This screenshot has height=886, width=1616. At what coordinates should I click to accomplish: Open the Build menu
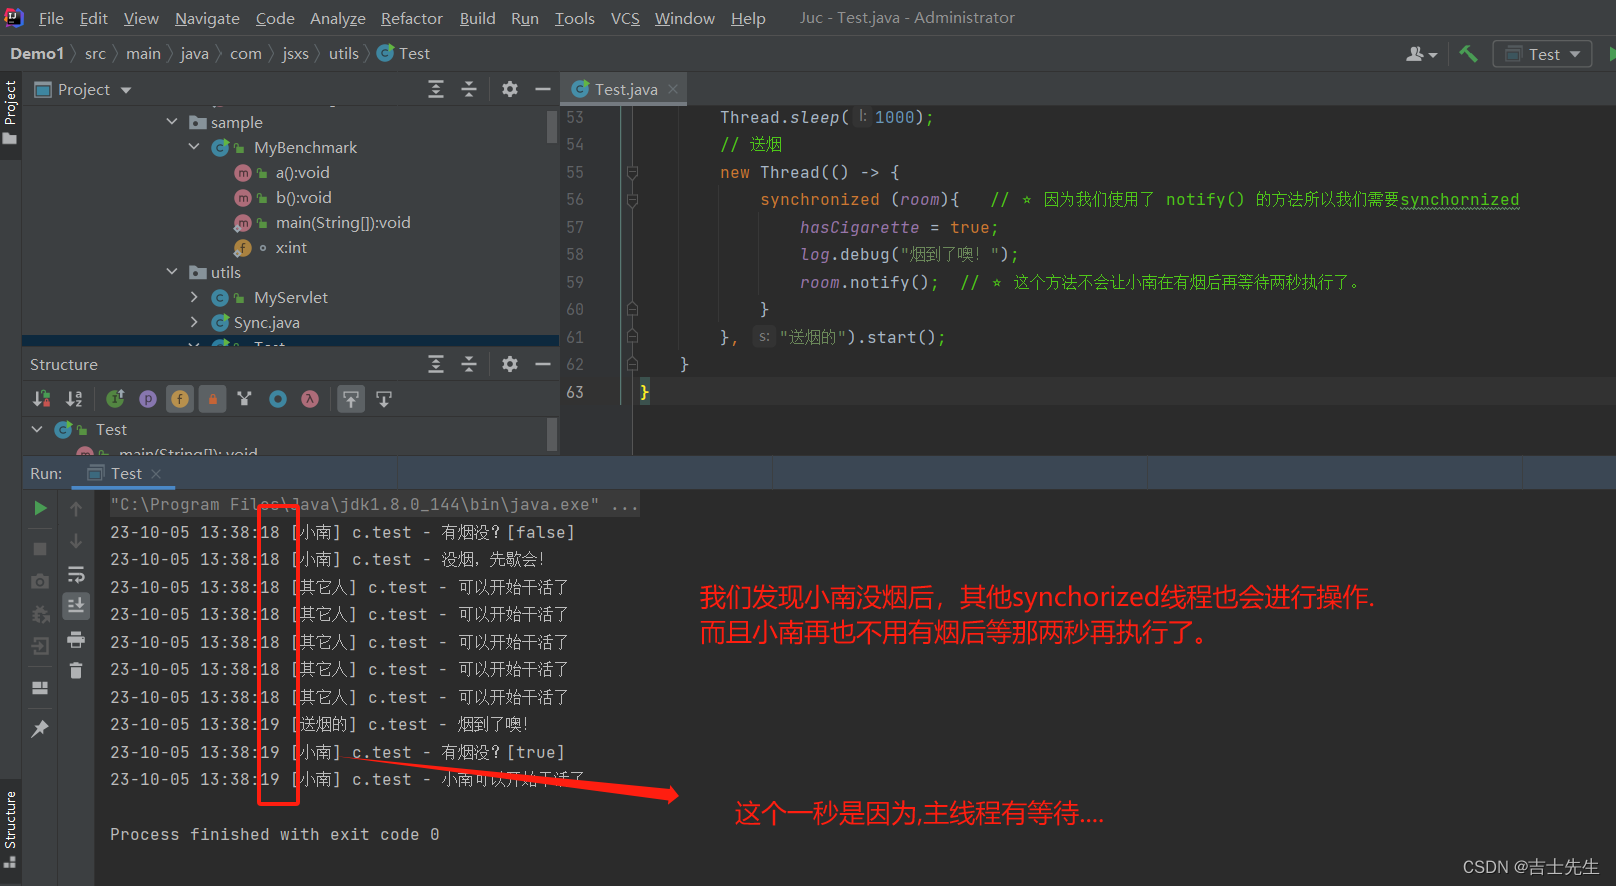(477, 18)
